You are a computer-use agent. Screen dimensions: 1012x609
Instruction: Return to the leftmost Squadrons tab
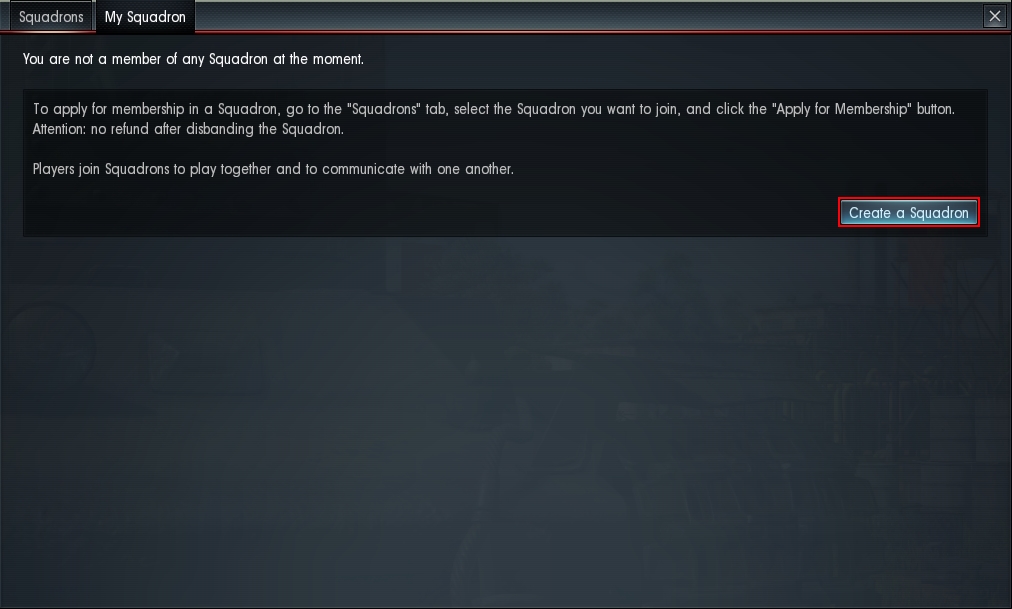[x=51, y=17]
